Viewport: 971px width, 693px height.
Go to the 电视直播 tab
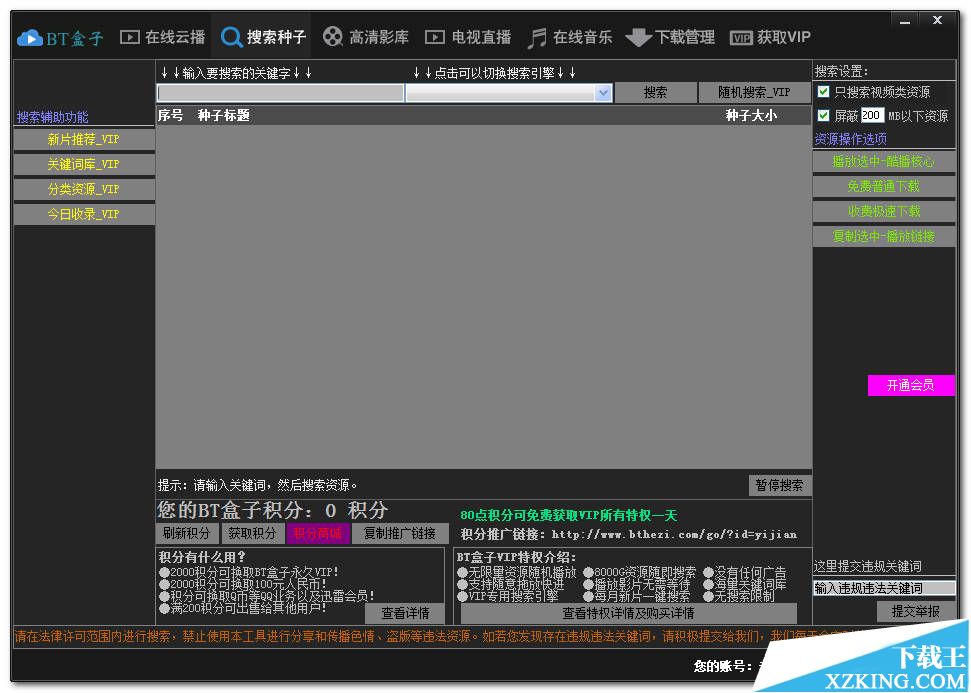point(468,37)
